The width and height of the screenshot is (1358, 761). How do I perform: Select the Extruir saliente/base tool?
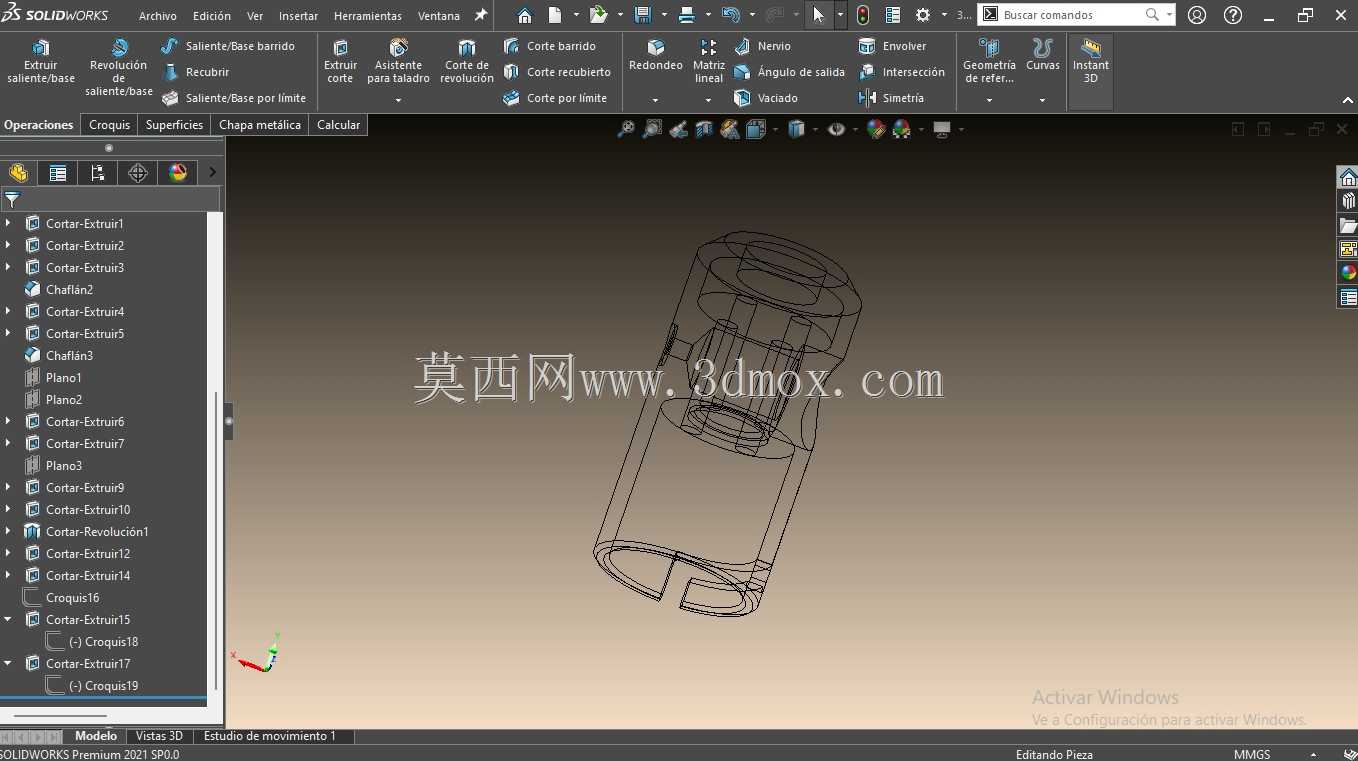pos(41,62)
